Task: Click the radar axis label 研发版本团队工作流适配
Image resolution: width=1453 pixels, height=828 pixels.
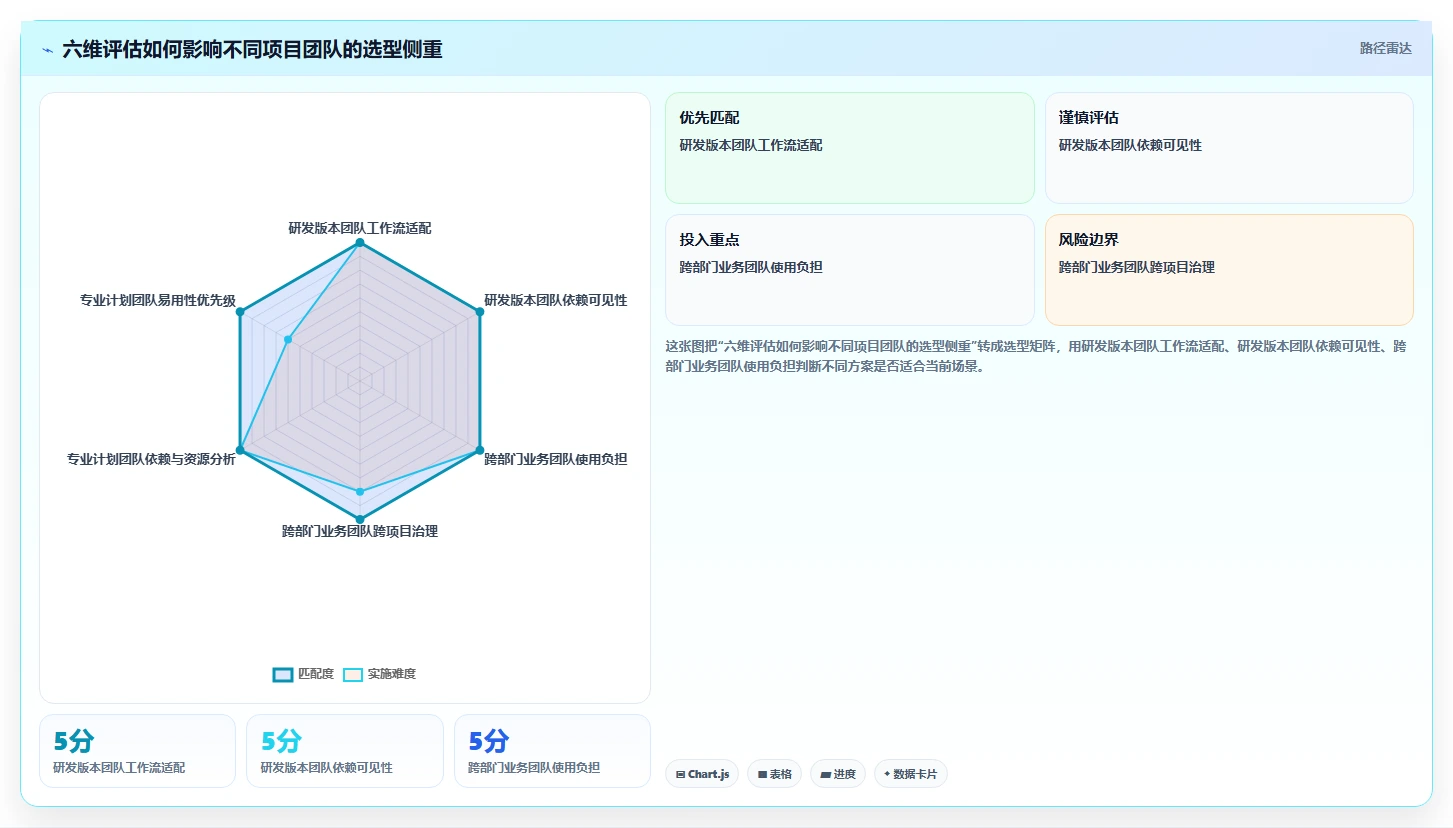Action: [360, 228]
